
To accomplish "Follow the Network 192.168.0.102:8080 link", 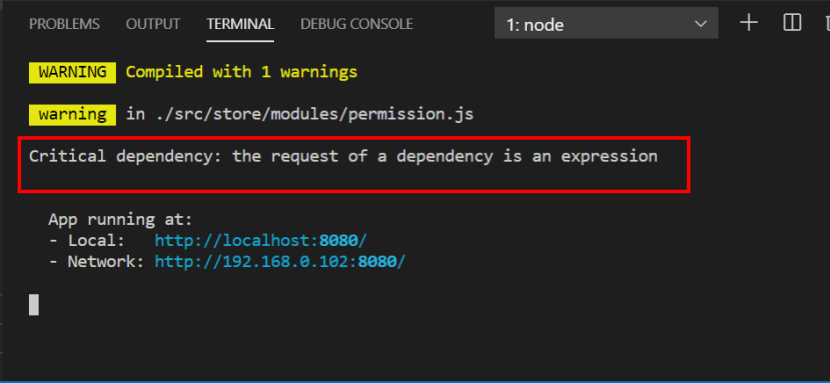I will (x=280, y=261).
